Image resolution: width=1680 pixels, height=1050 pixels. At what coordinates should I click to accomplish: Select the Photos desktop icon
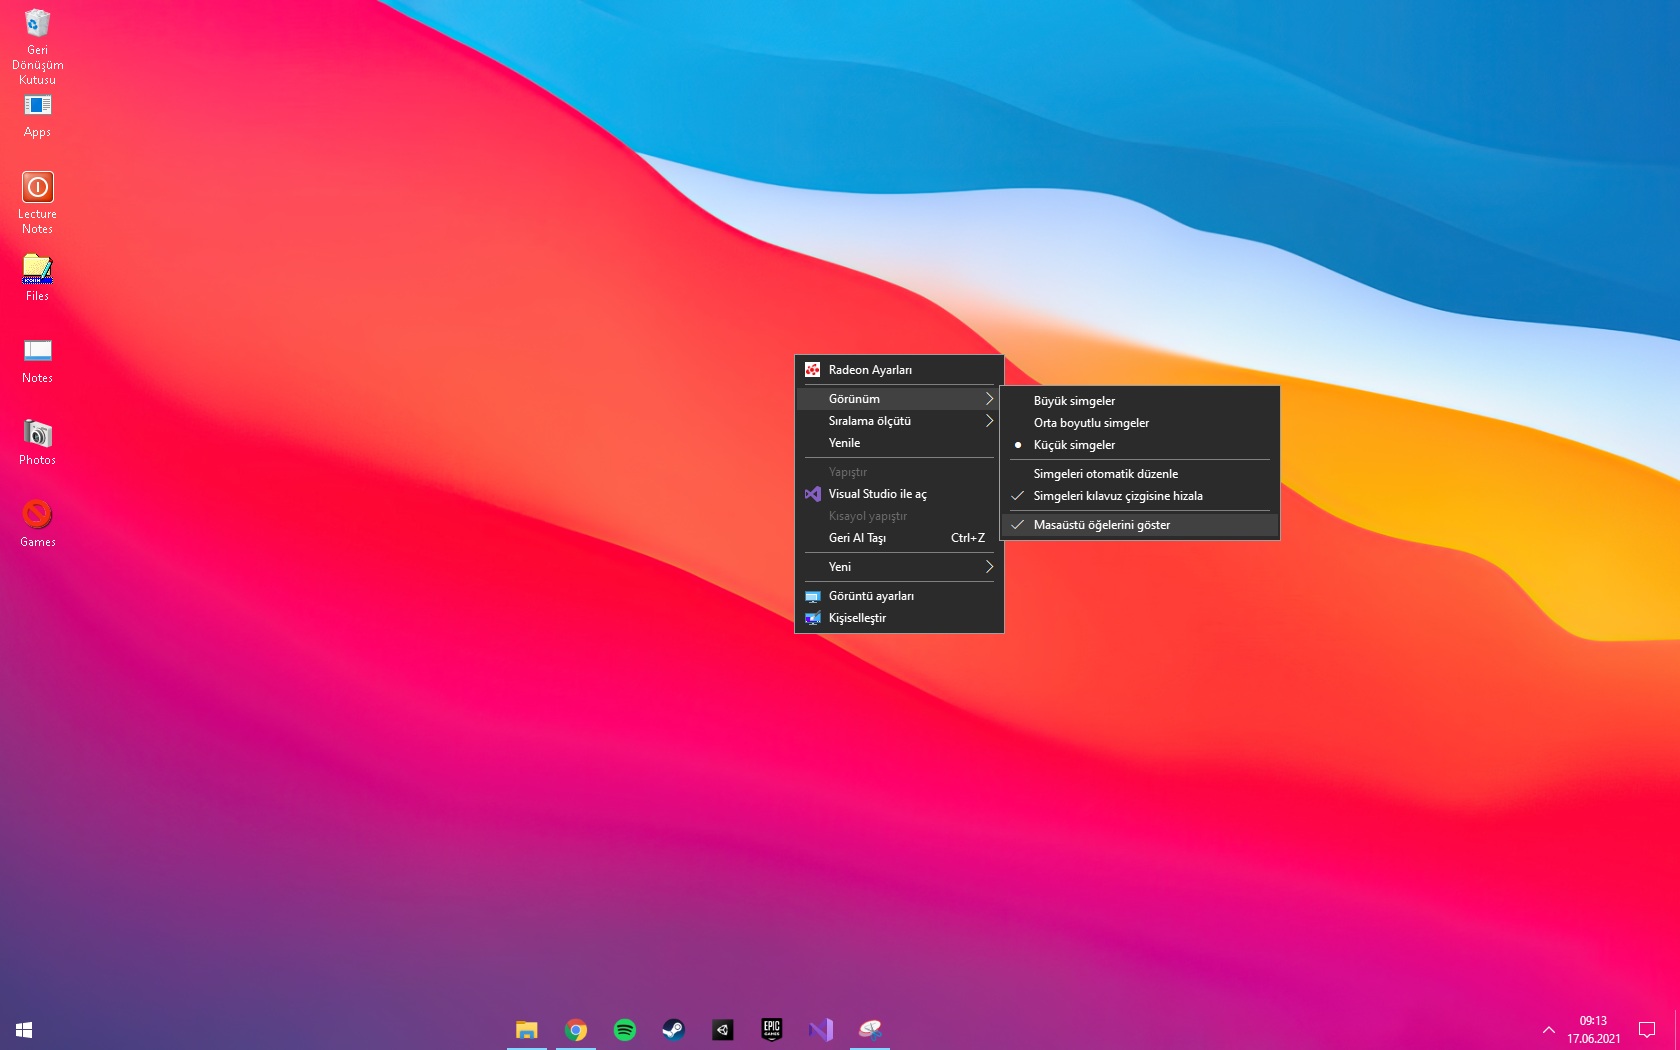click(37, 442)
